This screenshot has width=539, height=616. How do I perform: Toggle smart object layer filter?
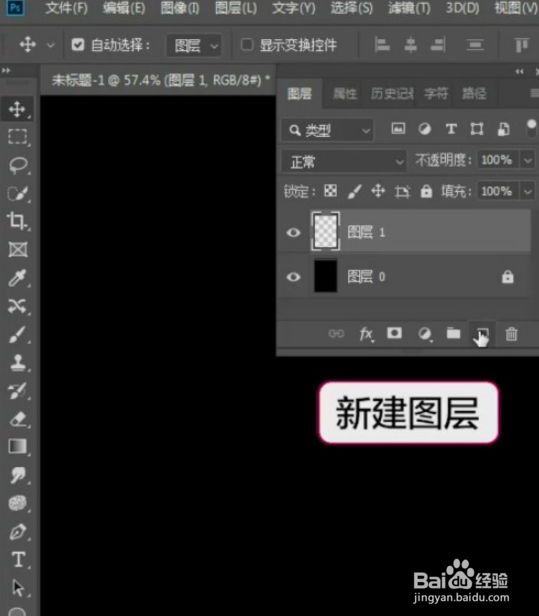click(503, 129)
